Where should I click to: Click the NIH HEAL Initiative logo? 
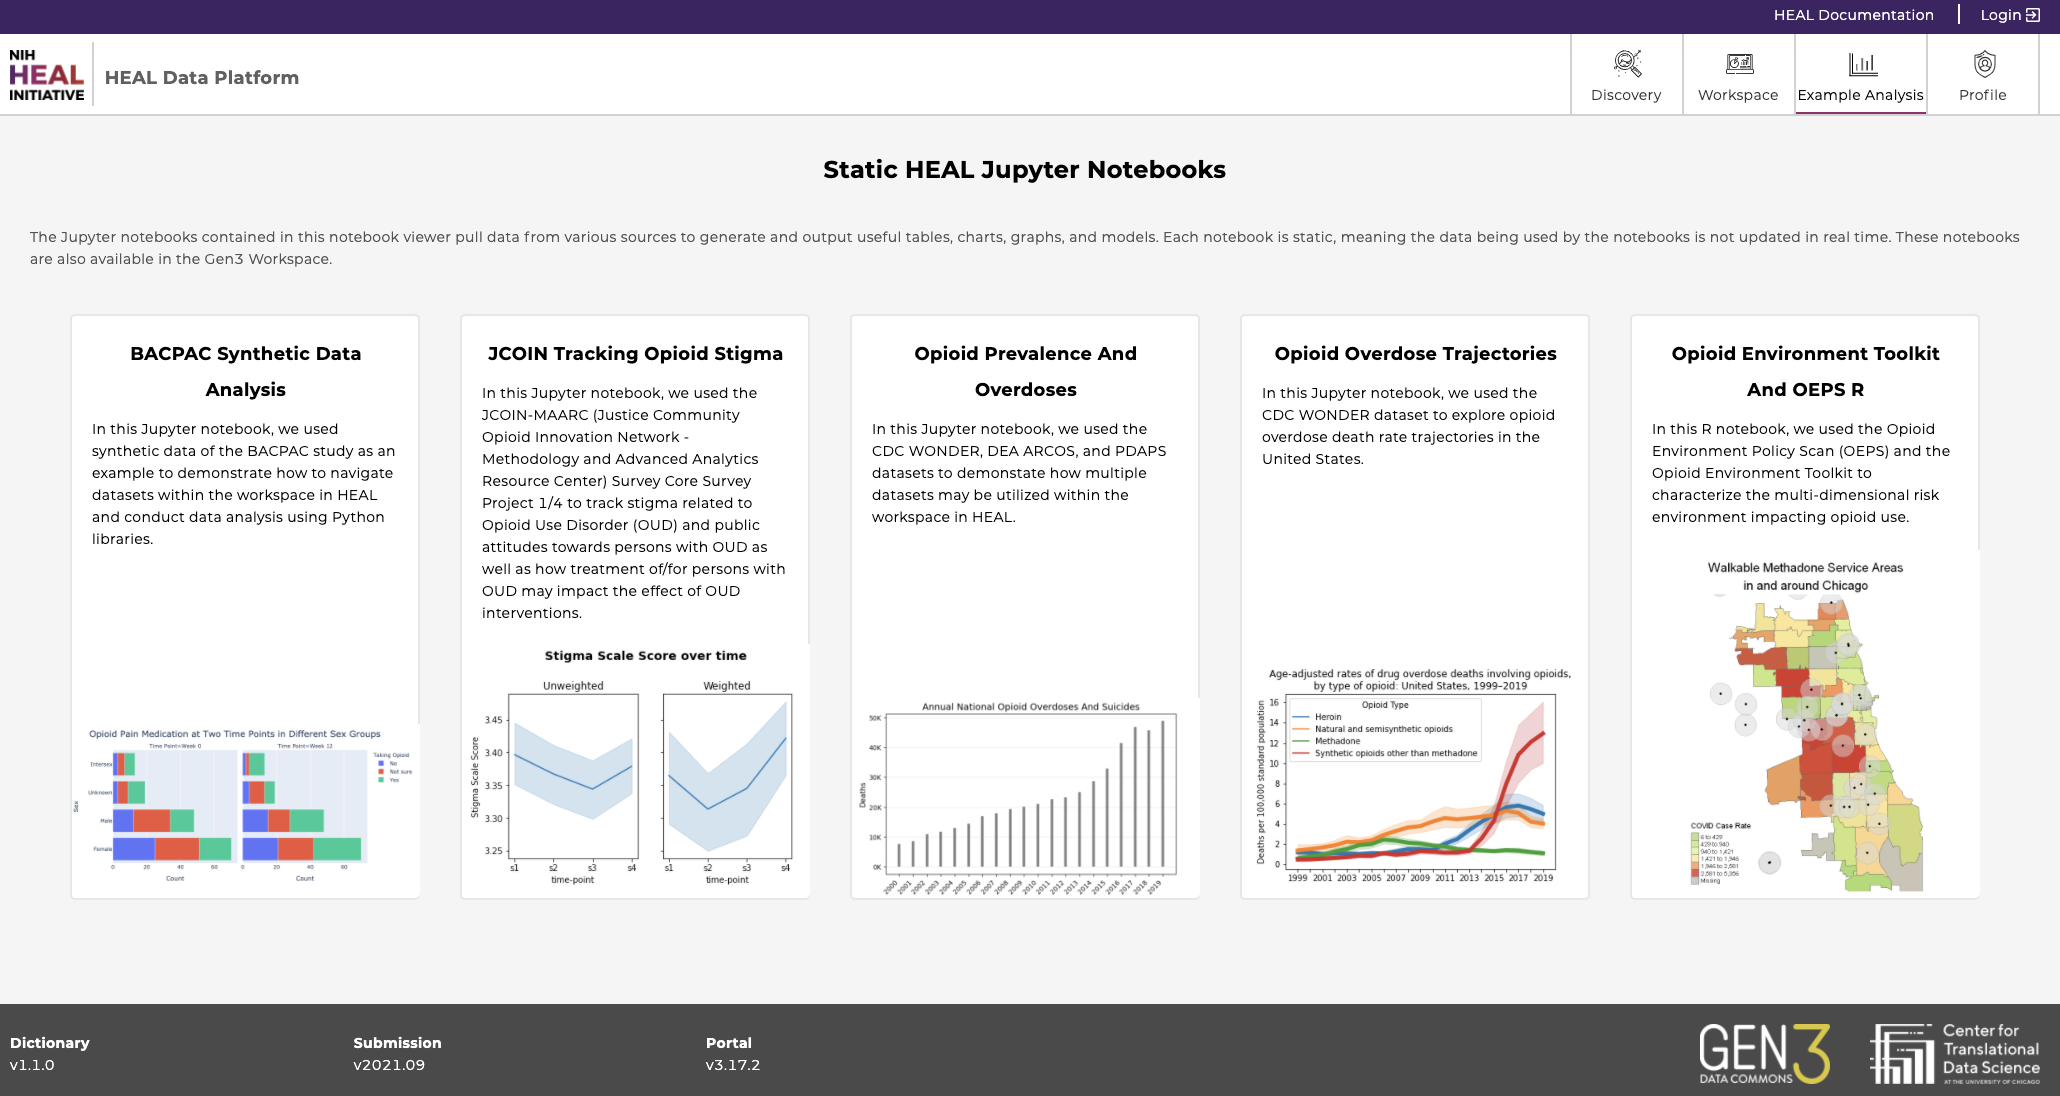pos(46,75)
